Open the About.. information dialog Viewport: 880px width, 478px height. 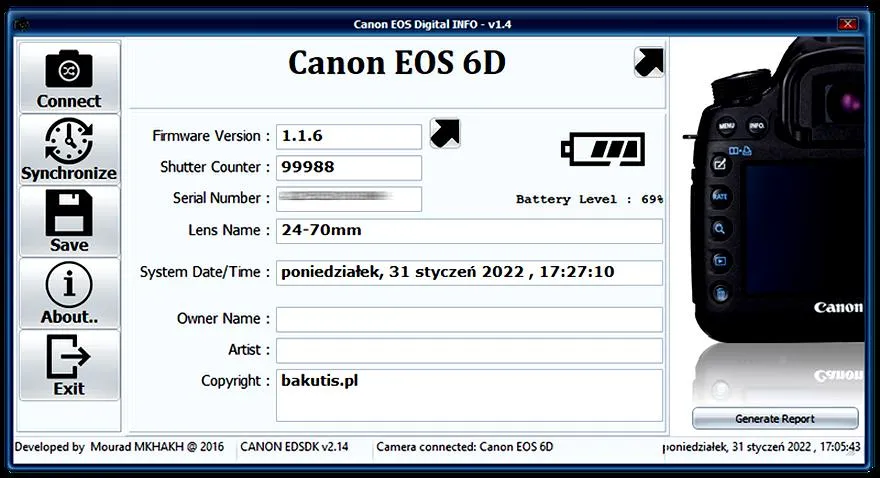point(70,293)
